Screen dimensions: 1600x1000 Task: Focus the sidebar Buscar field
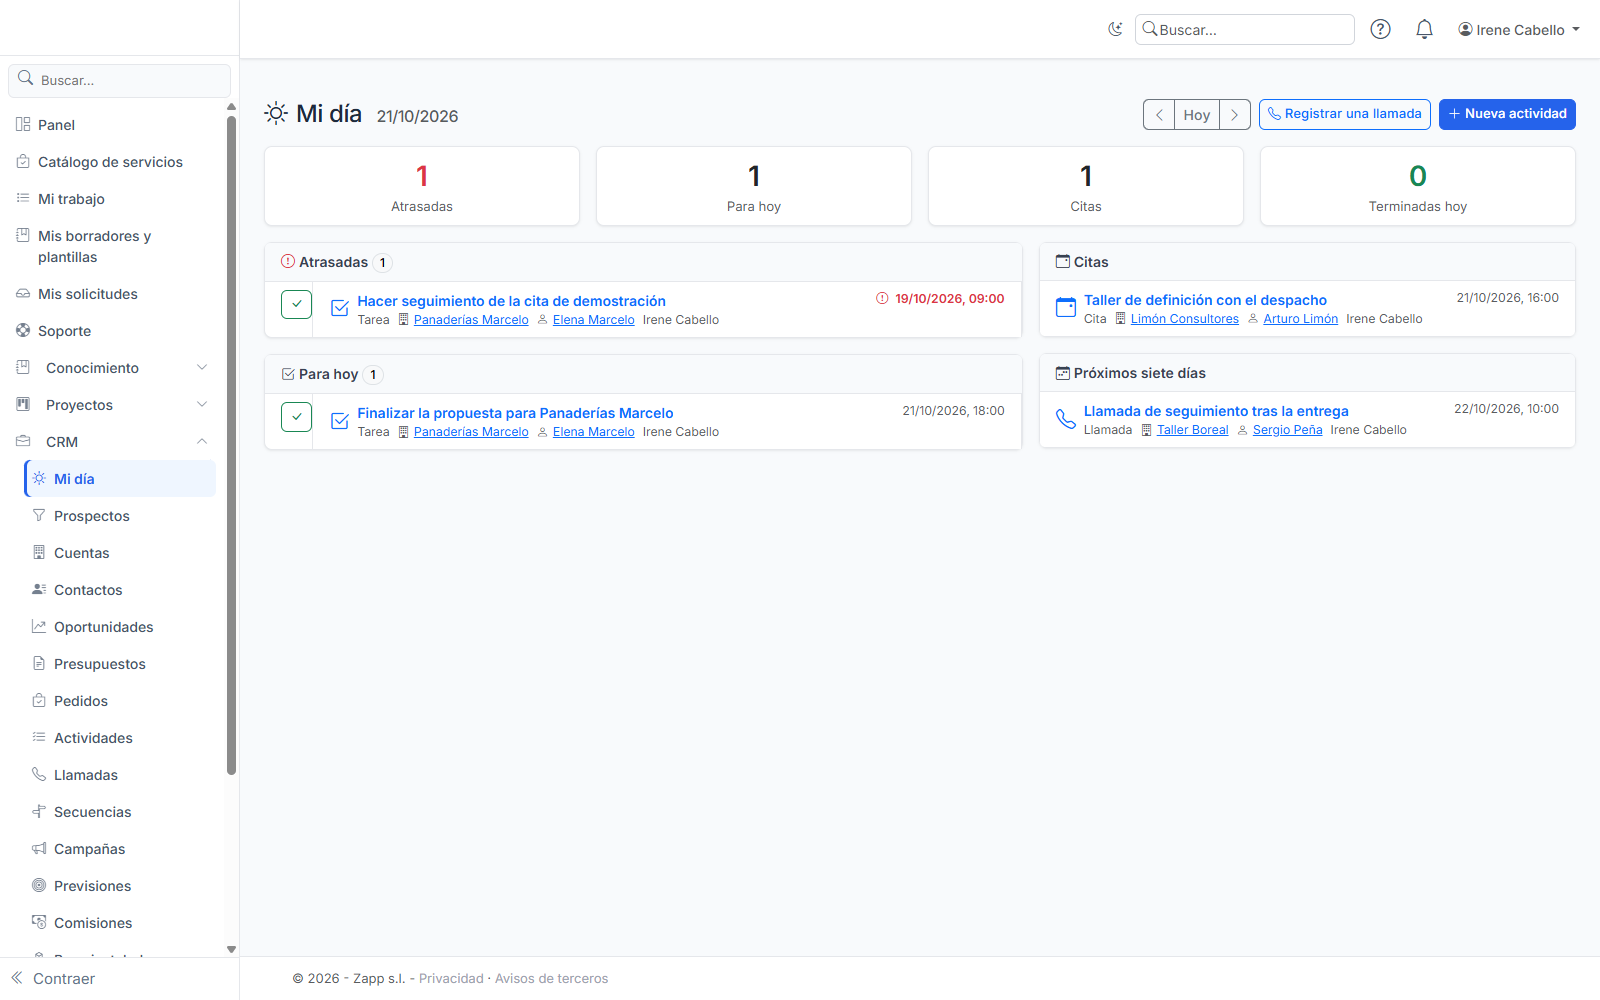tap(120, 80)
